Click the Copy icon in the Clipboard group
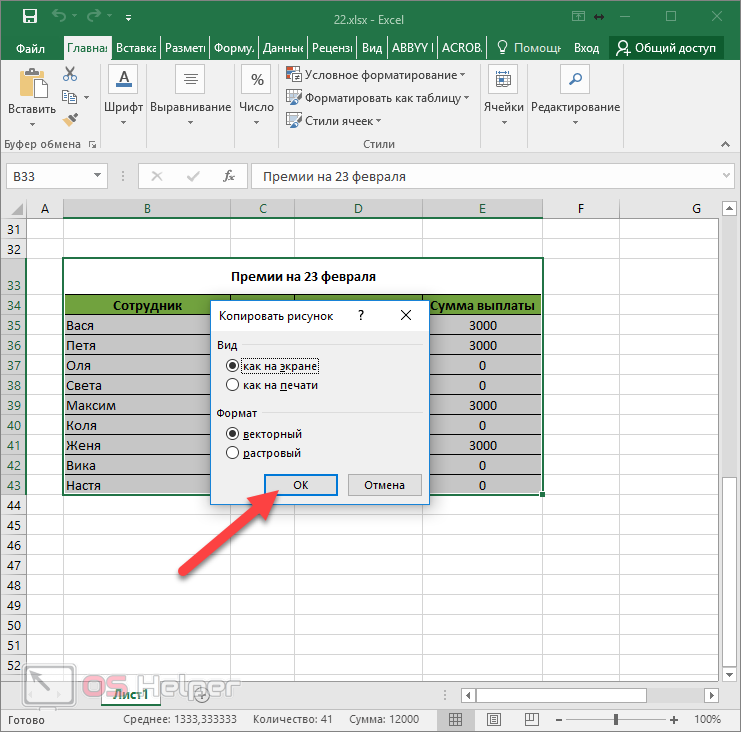This screenshot has width=741, height=732. click(x=69, y=97)
